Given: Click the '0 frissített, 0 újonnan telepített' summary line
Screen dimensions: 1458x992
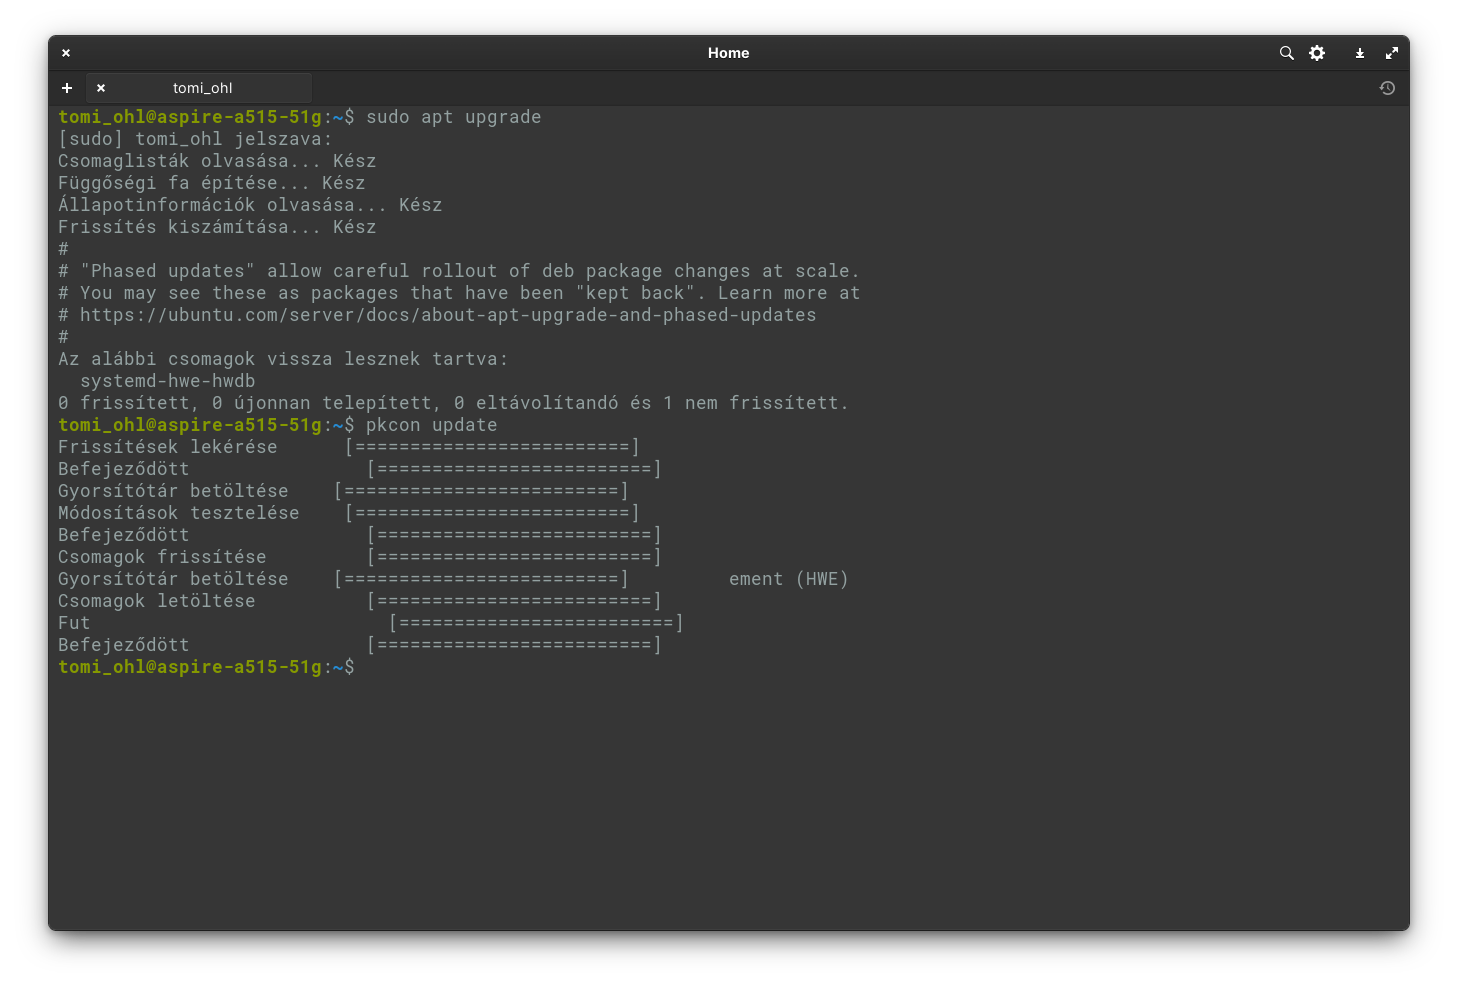Looking at the screenshot, I should tap(453, 403).
